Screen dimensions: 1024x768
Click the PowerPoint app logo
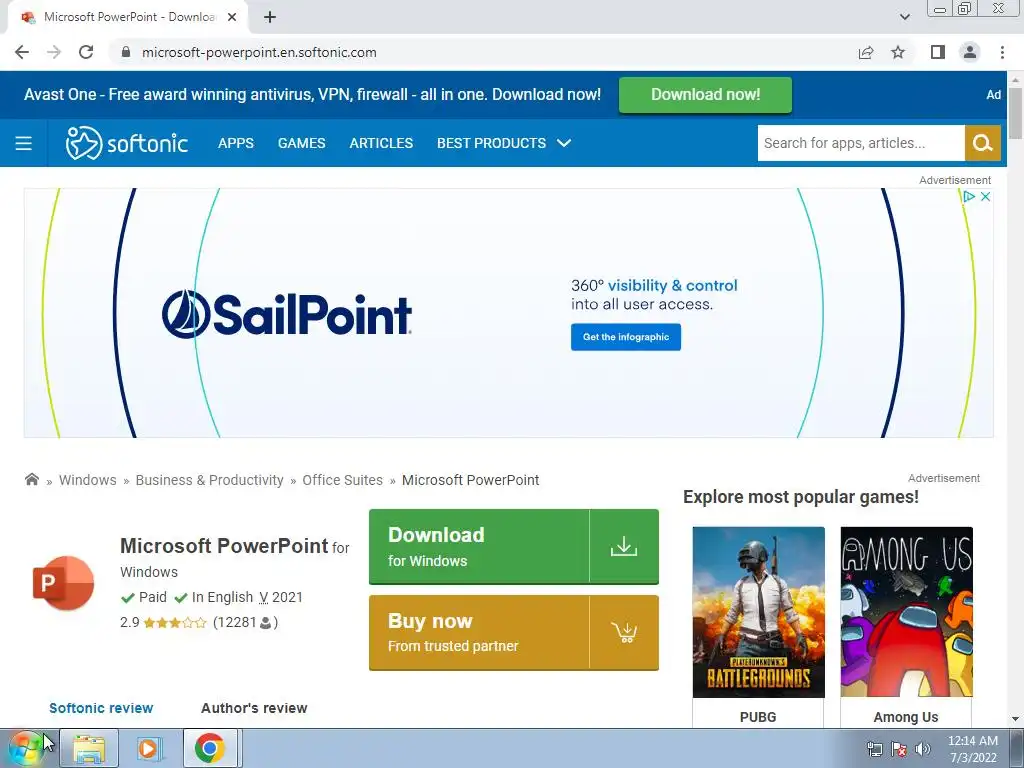click(x=63, y=583)
